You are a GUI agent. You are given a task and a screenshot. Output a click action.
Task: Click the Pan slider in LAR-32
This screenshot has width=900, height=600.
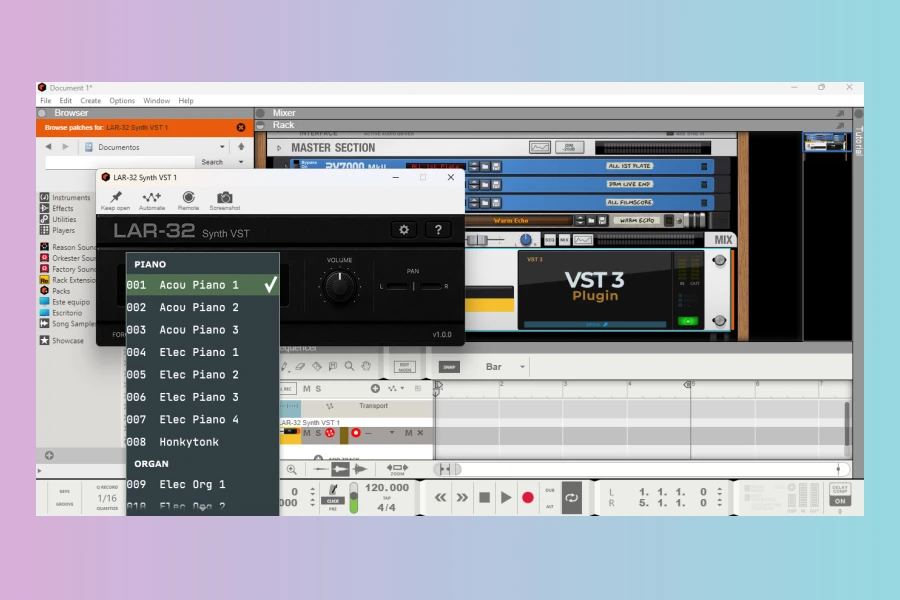coord(413,286)
